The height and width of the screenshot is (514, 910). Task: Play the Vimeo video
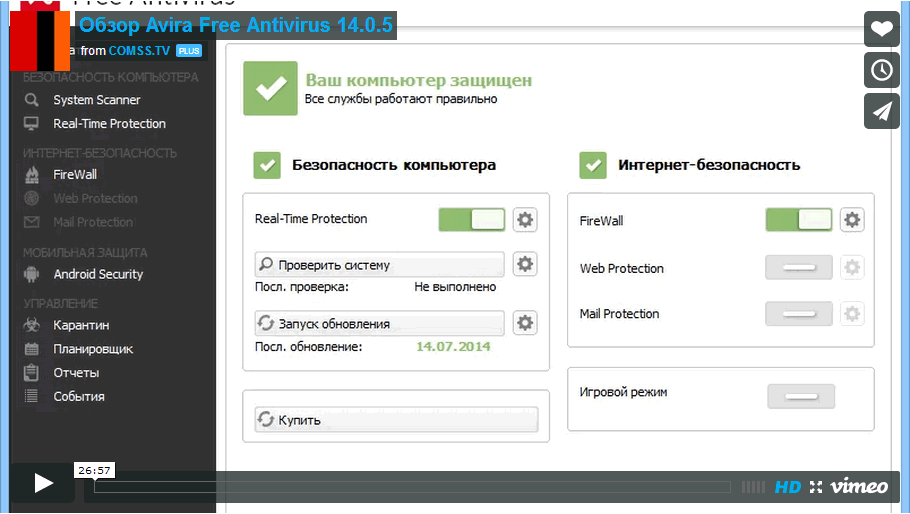(x=43, y=484)
